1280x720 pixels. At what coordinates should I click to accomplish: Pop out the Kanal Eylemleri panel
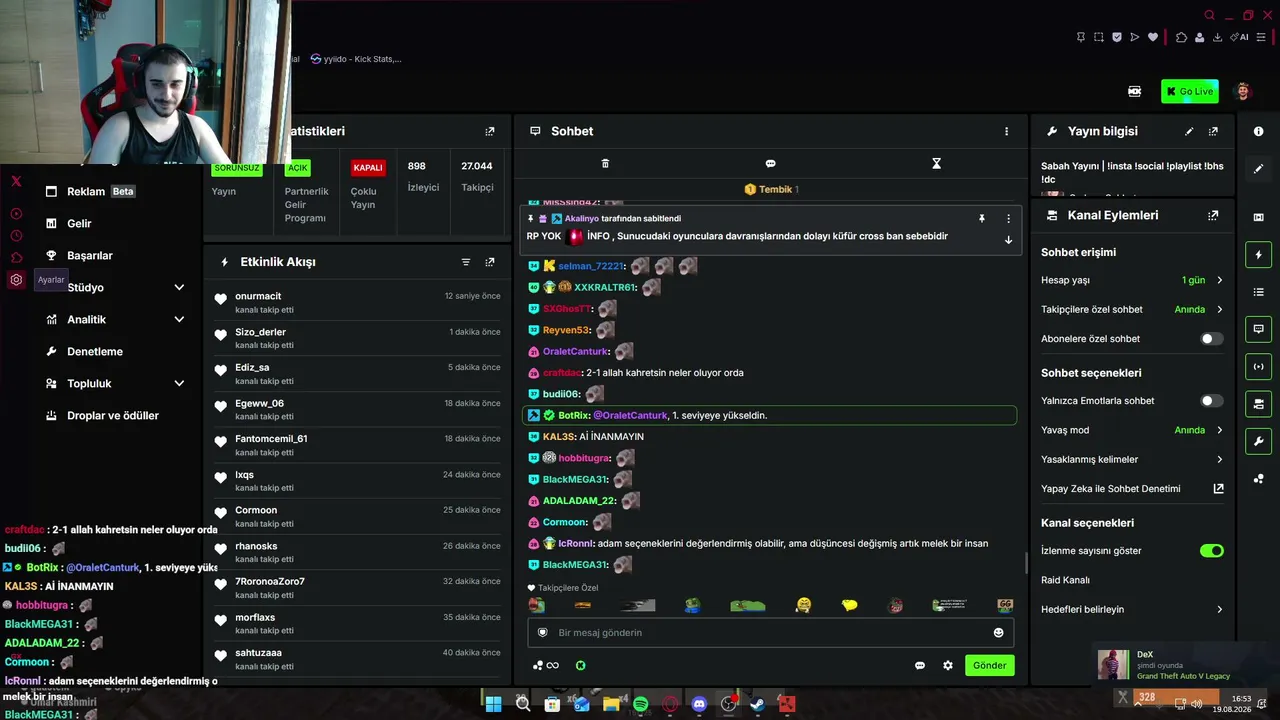[x=1213, y=215]
